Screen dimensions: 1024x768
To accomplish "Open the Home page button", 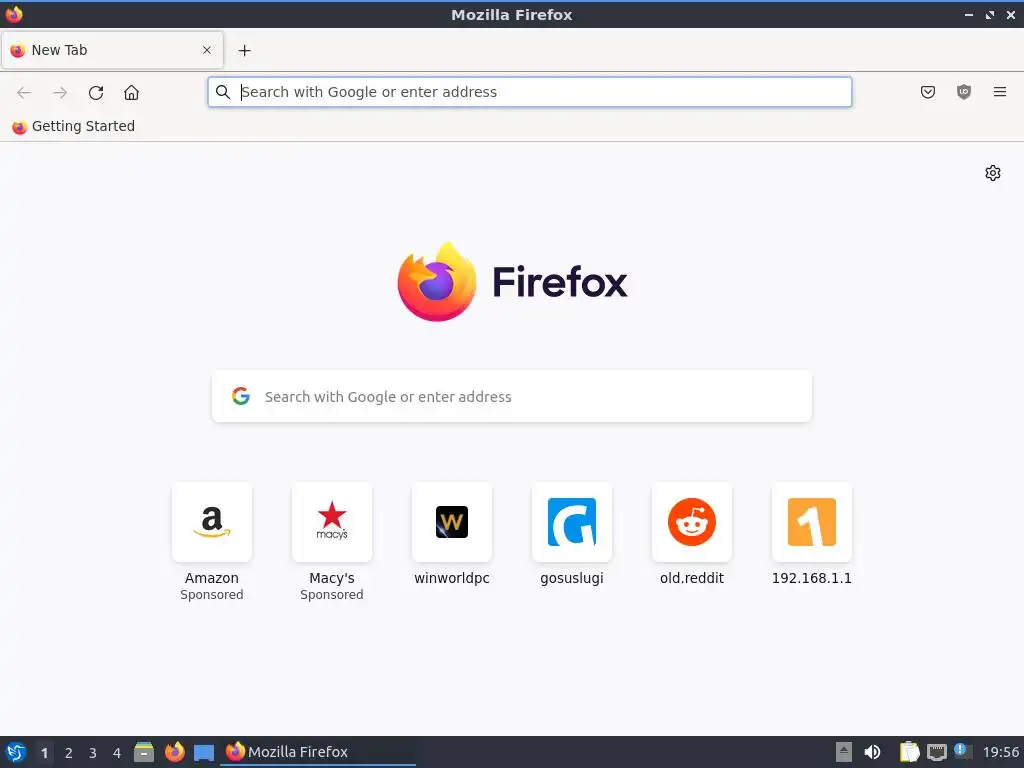I will [131, 93].
